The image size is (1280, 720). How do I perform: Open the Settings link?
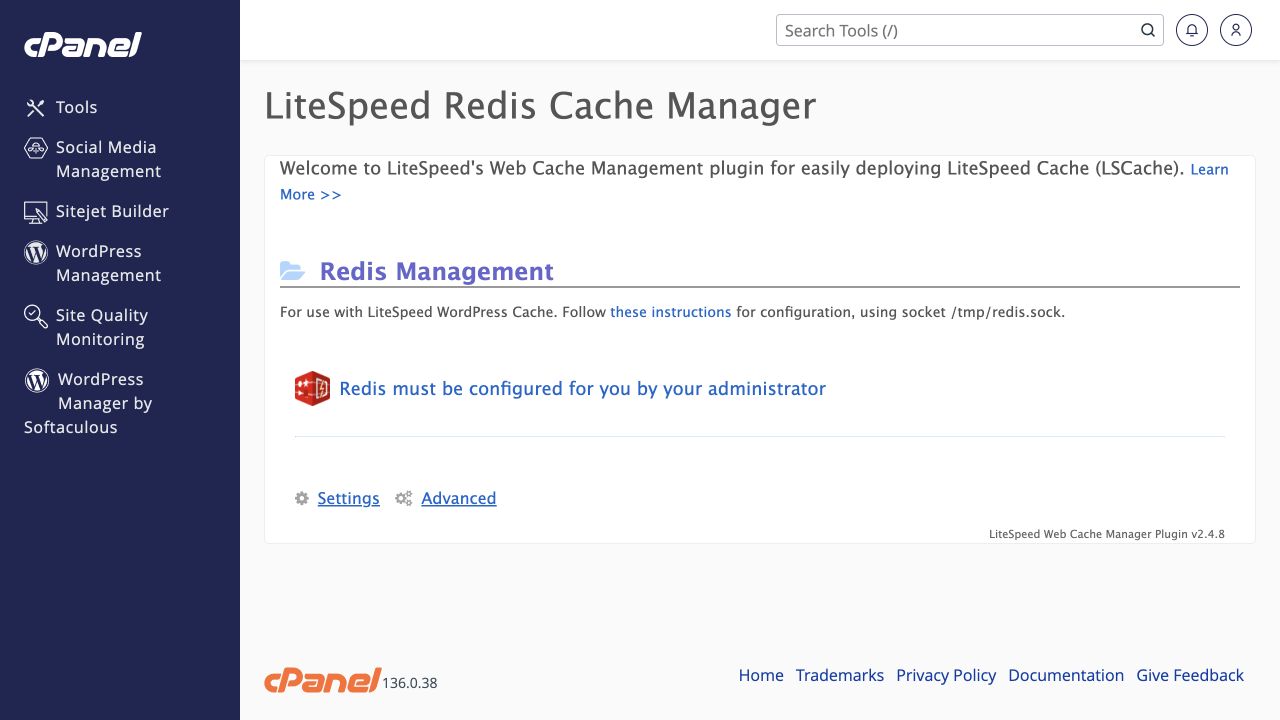(348, 498)
